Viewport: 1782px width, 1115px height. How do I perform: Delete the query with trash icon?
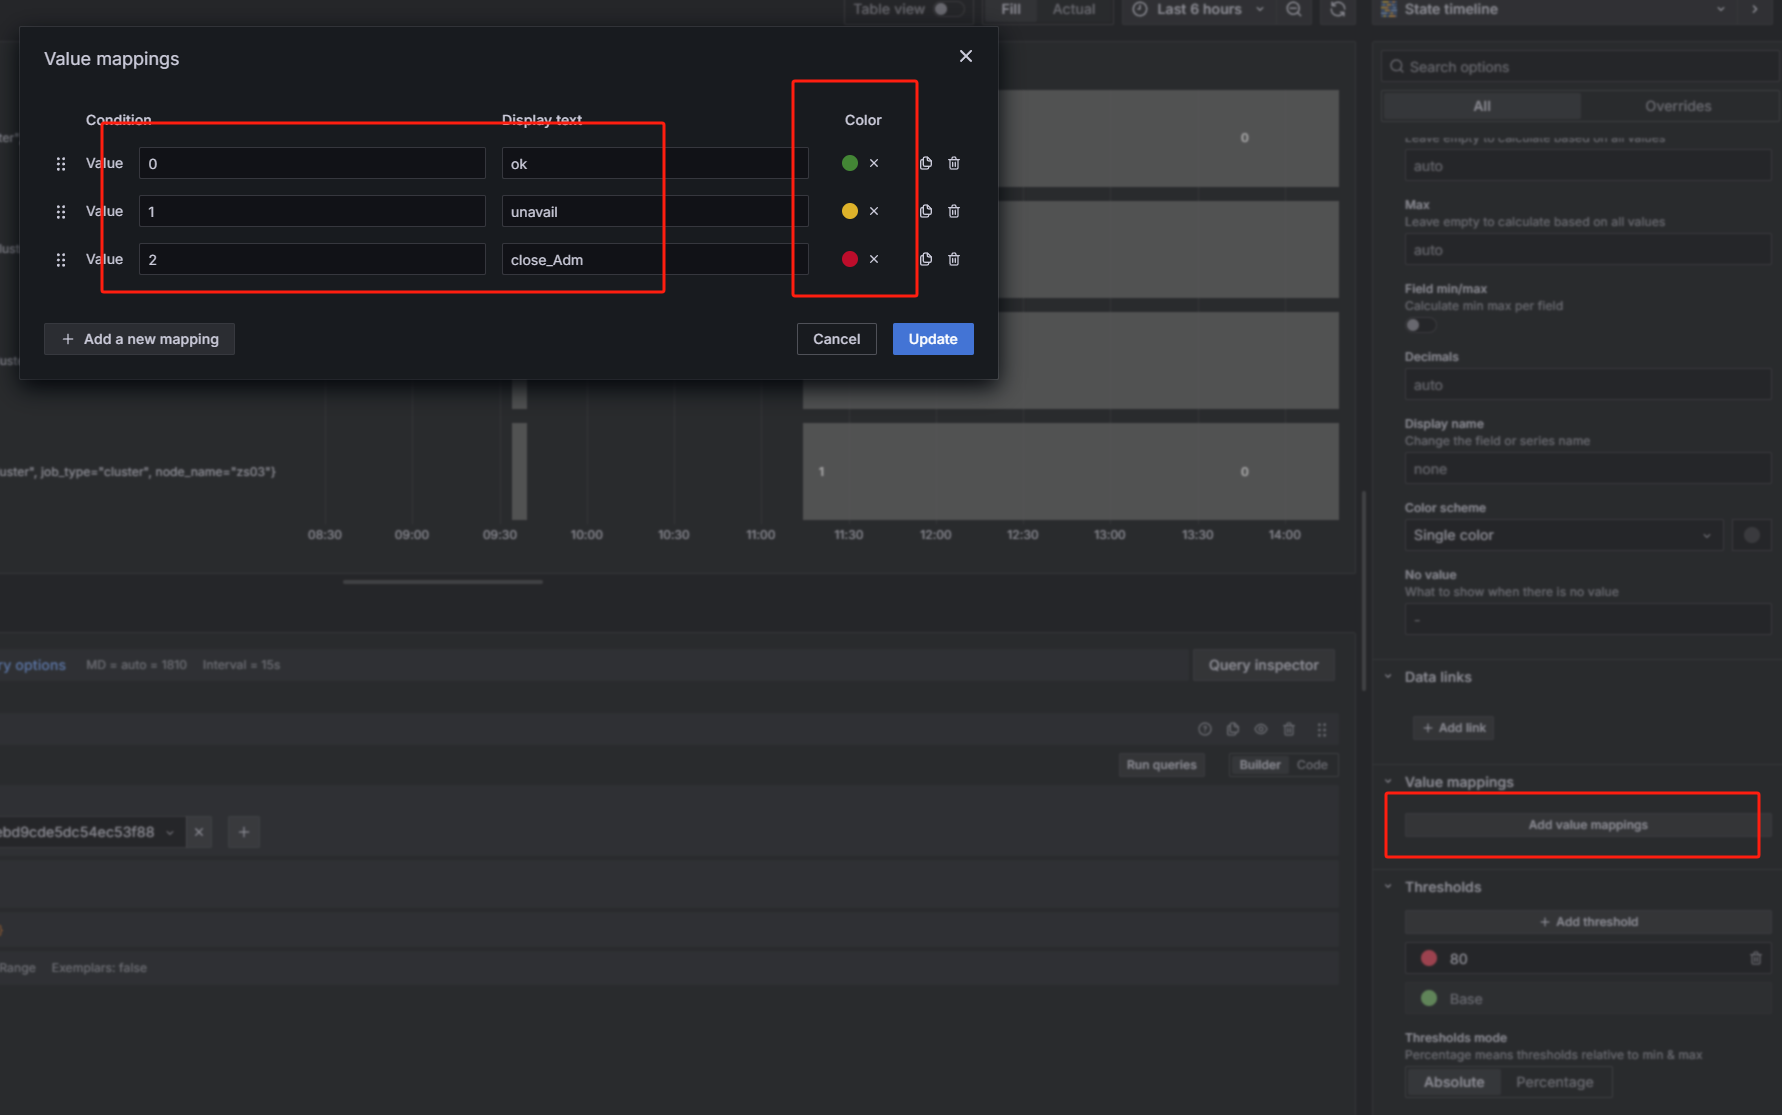[x=1289, y=729]
